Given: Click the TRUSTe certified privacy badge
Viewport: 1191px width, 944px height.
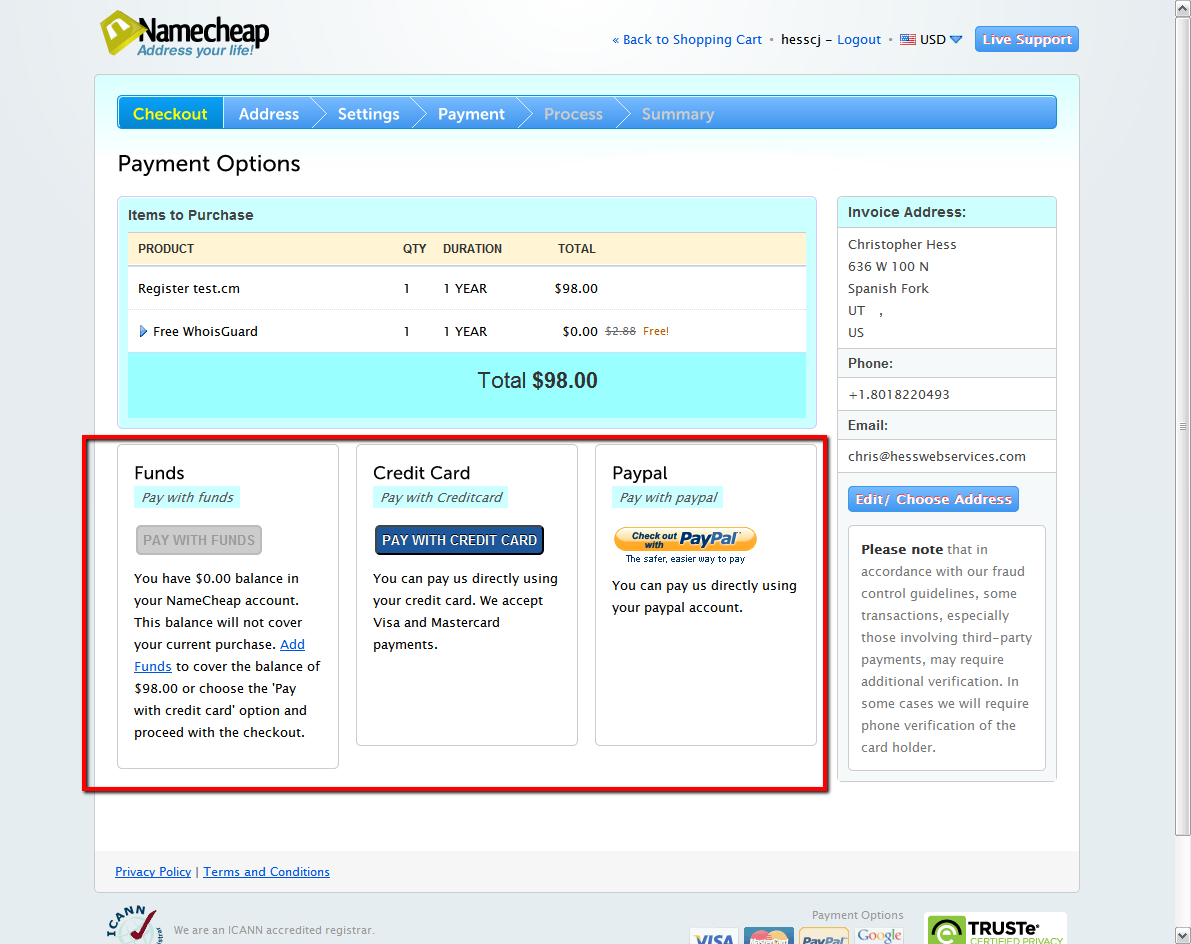Looking at the screenshot, I should coord(996,929).
